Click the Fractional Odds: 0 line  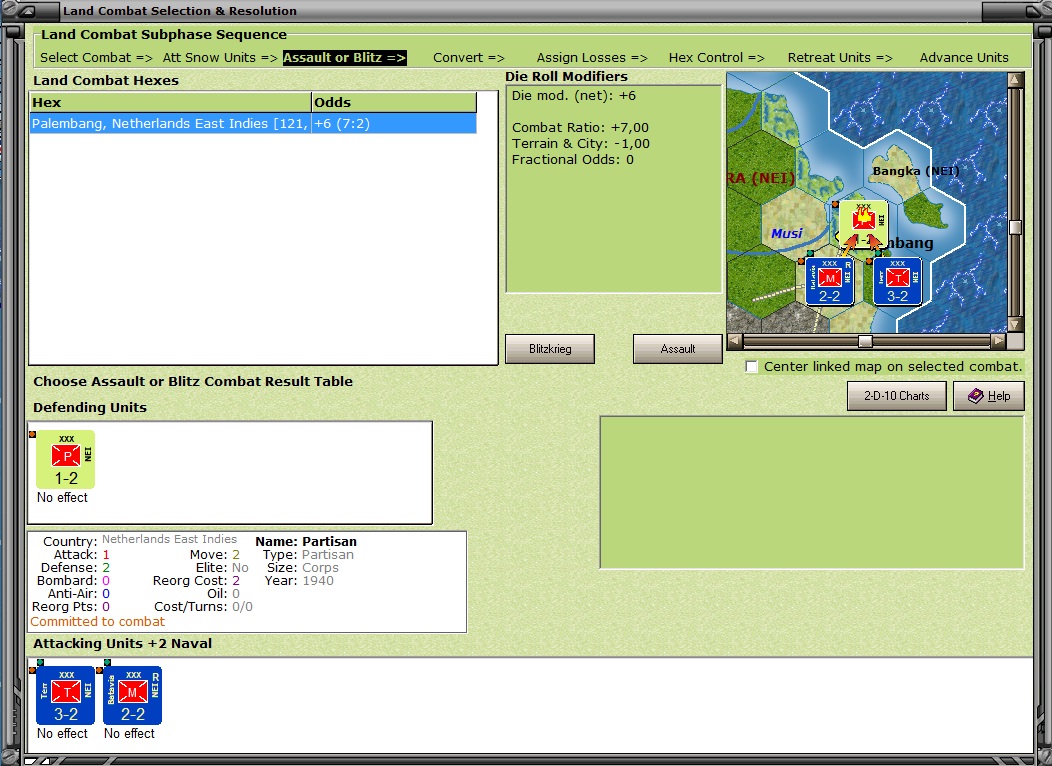(x=572, y=160)
